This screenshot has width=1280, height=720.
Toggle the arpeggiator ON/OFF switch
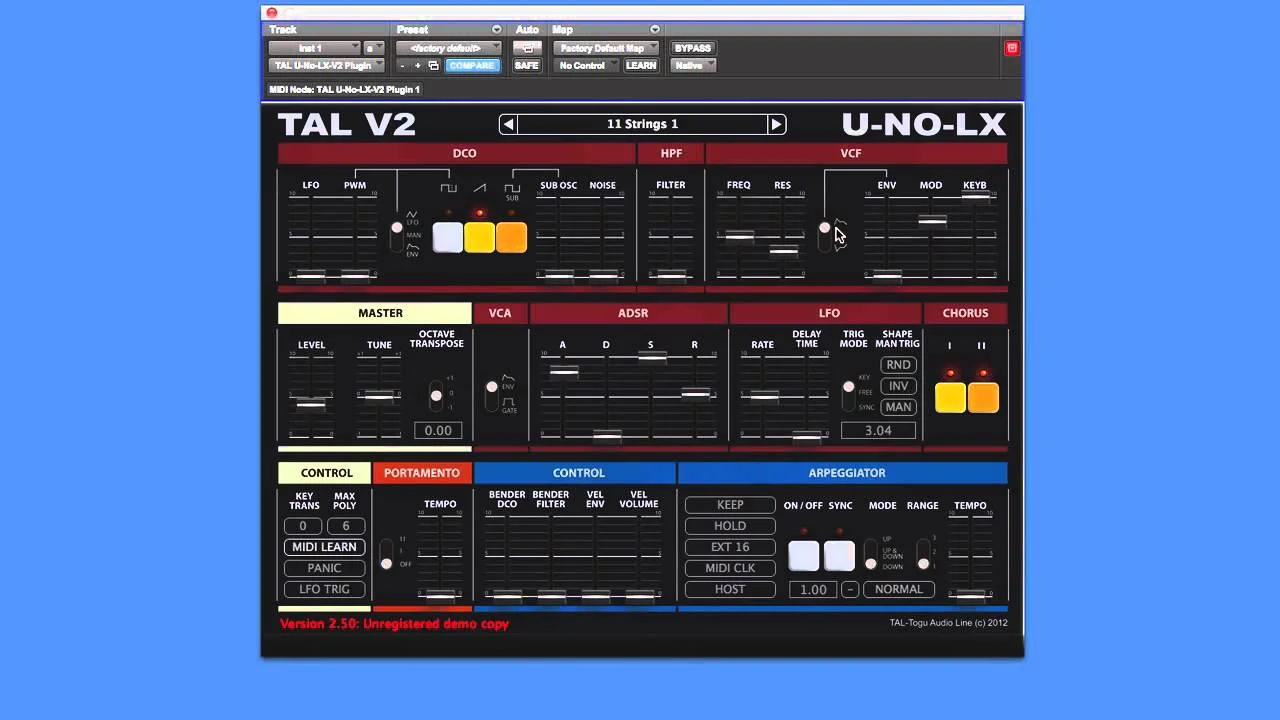pyautogui.click(x=804, y=555)
